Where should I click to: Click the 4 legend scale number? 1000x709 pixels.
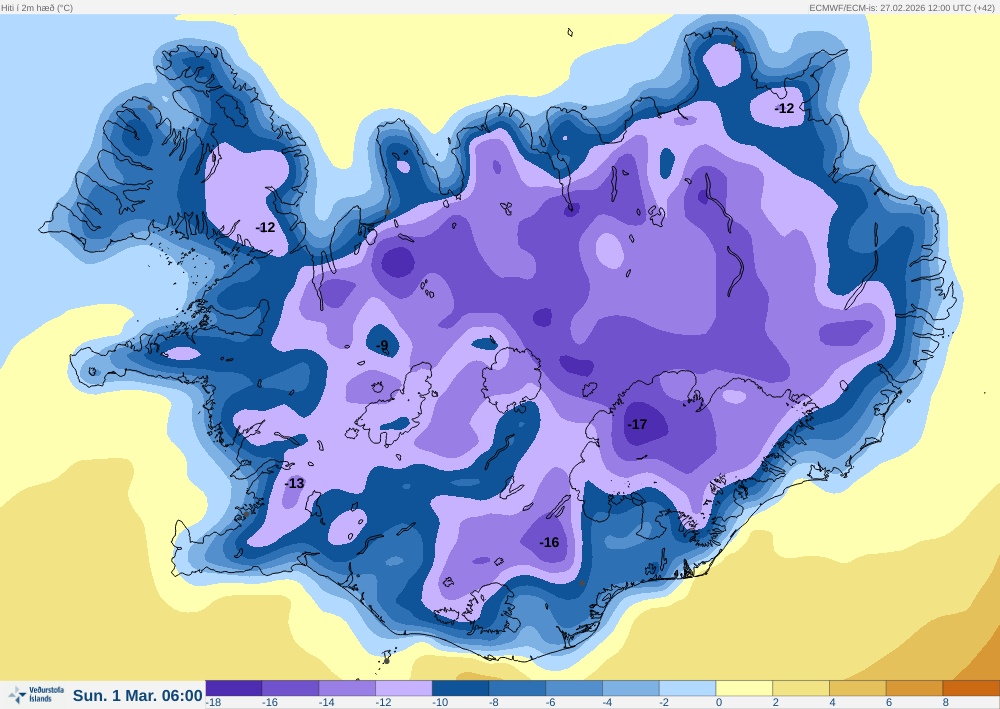coord(832,703)
